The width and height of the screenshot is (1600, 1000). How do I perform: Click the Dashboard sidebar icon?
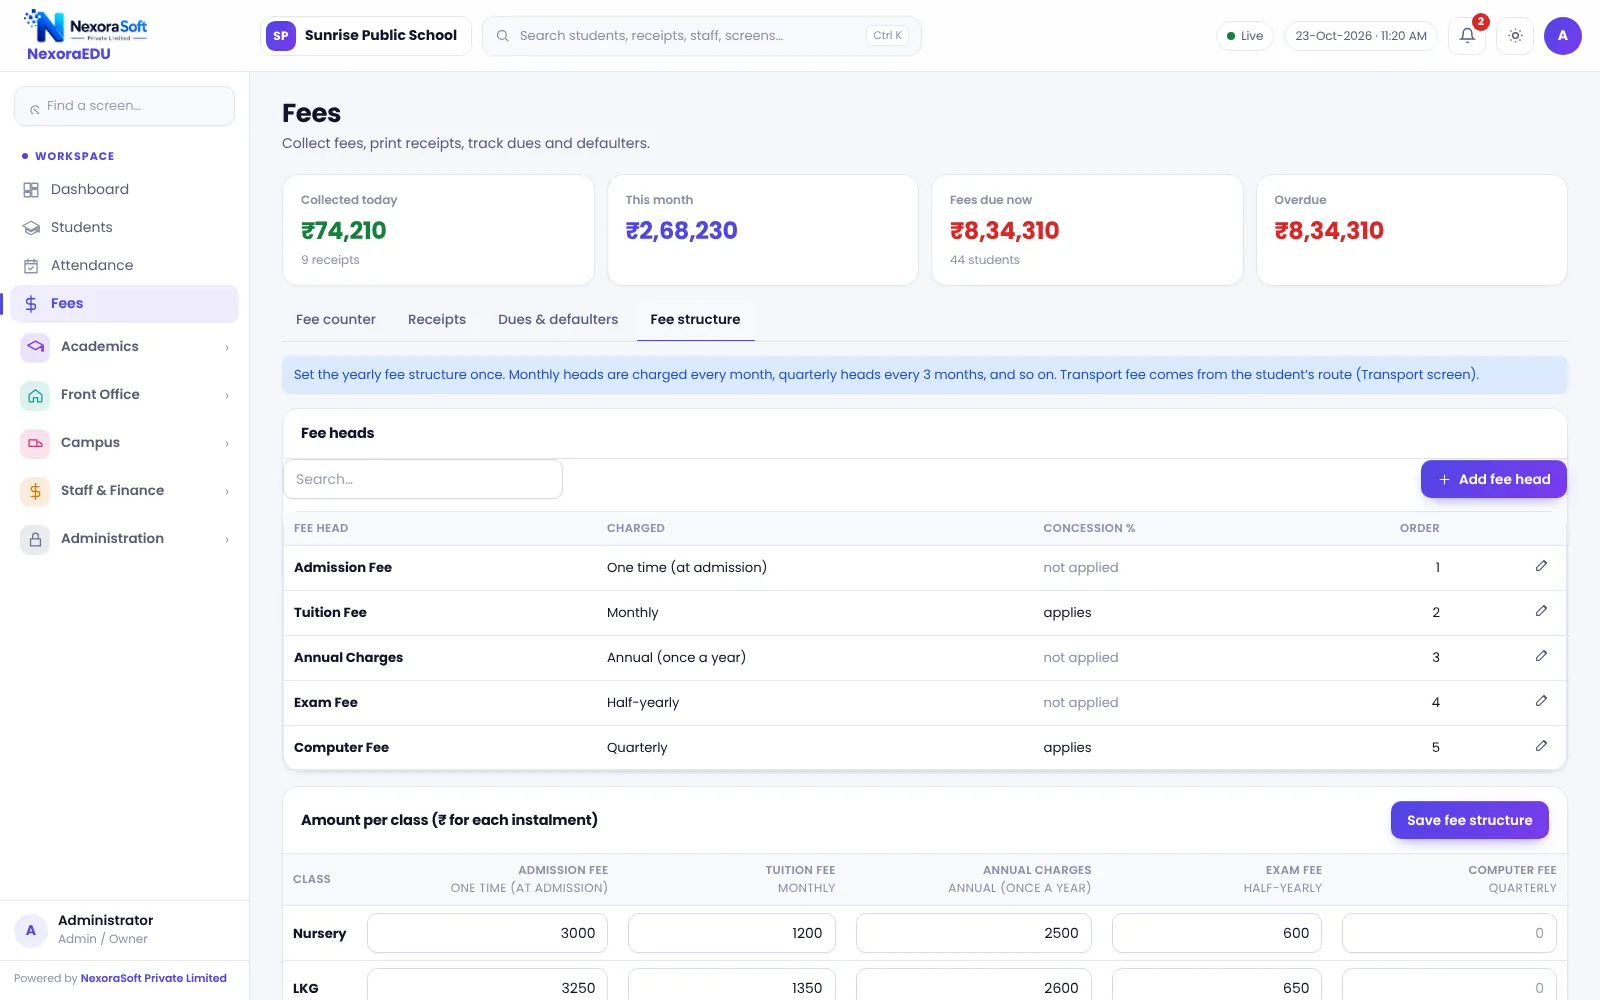point(31,189)
